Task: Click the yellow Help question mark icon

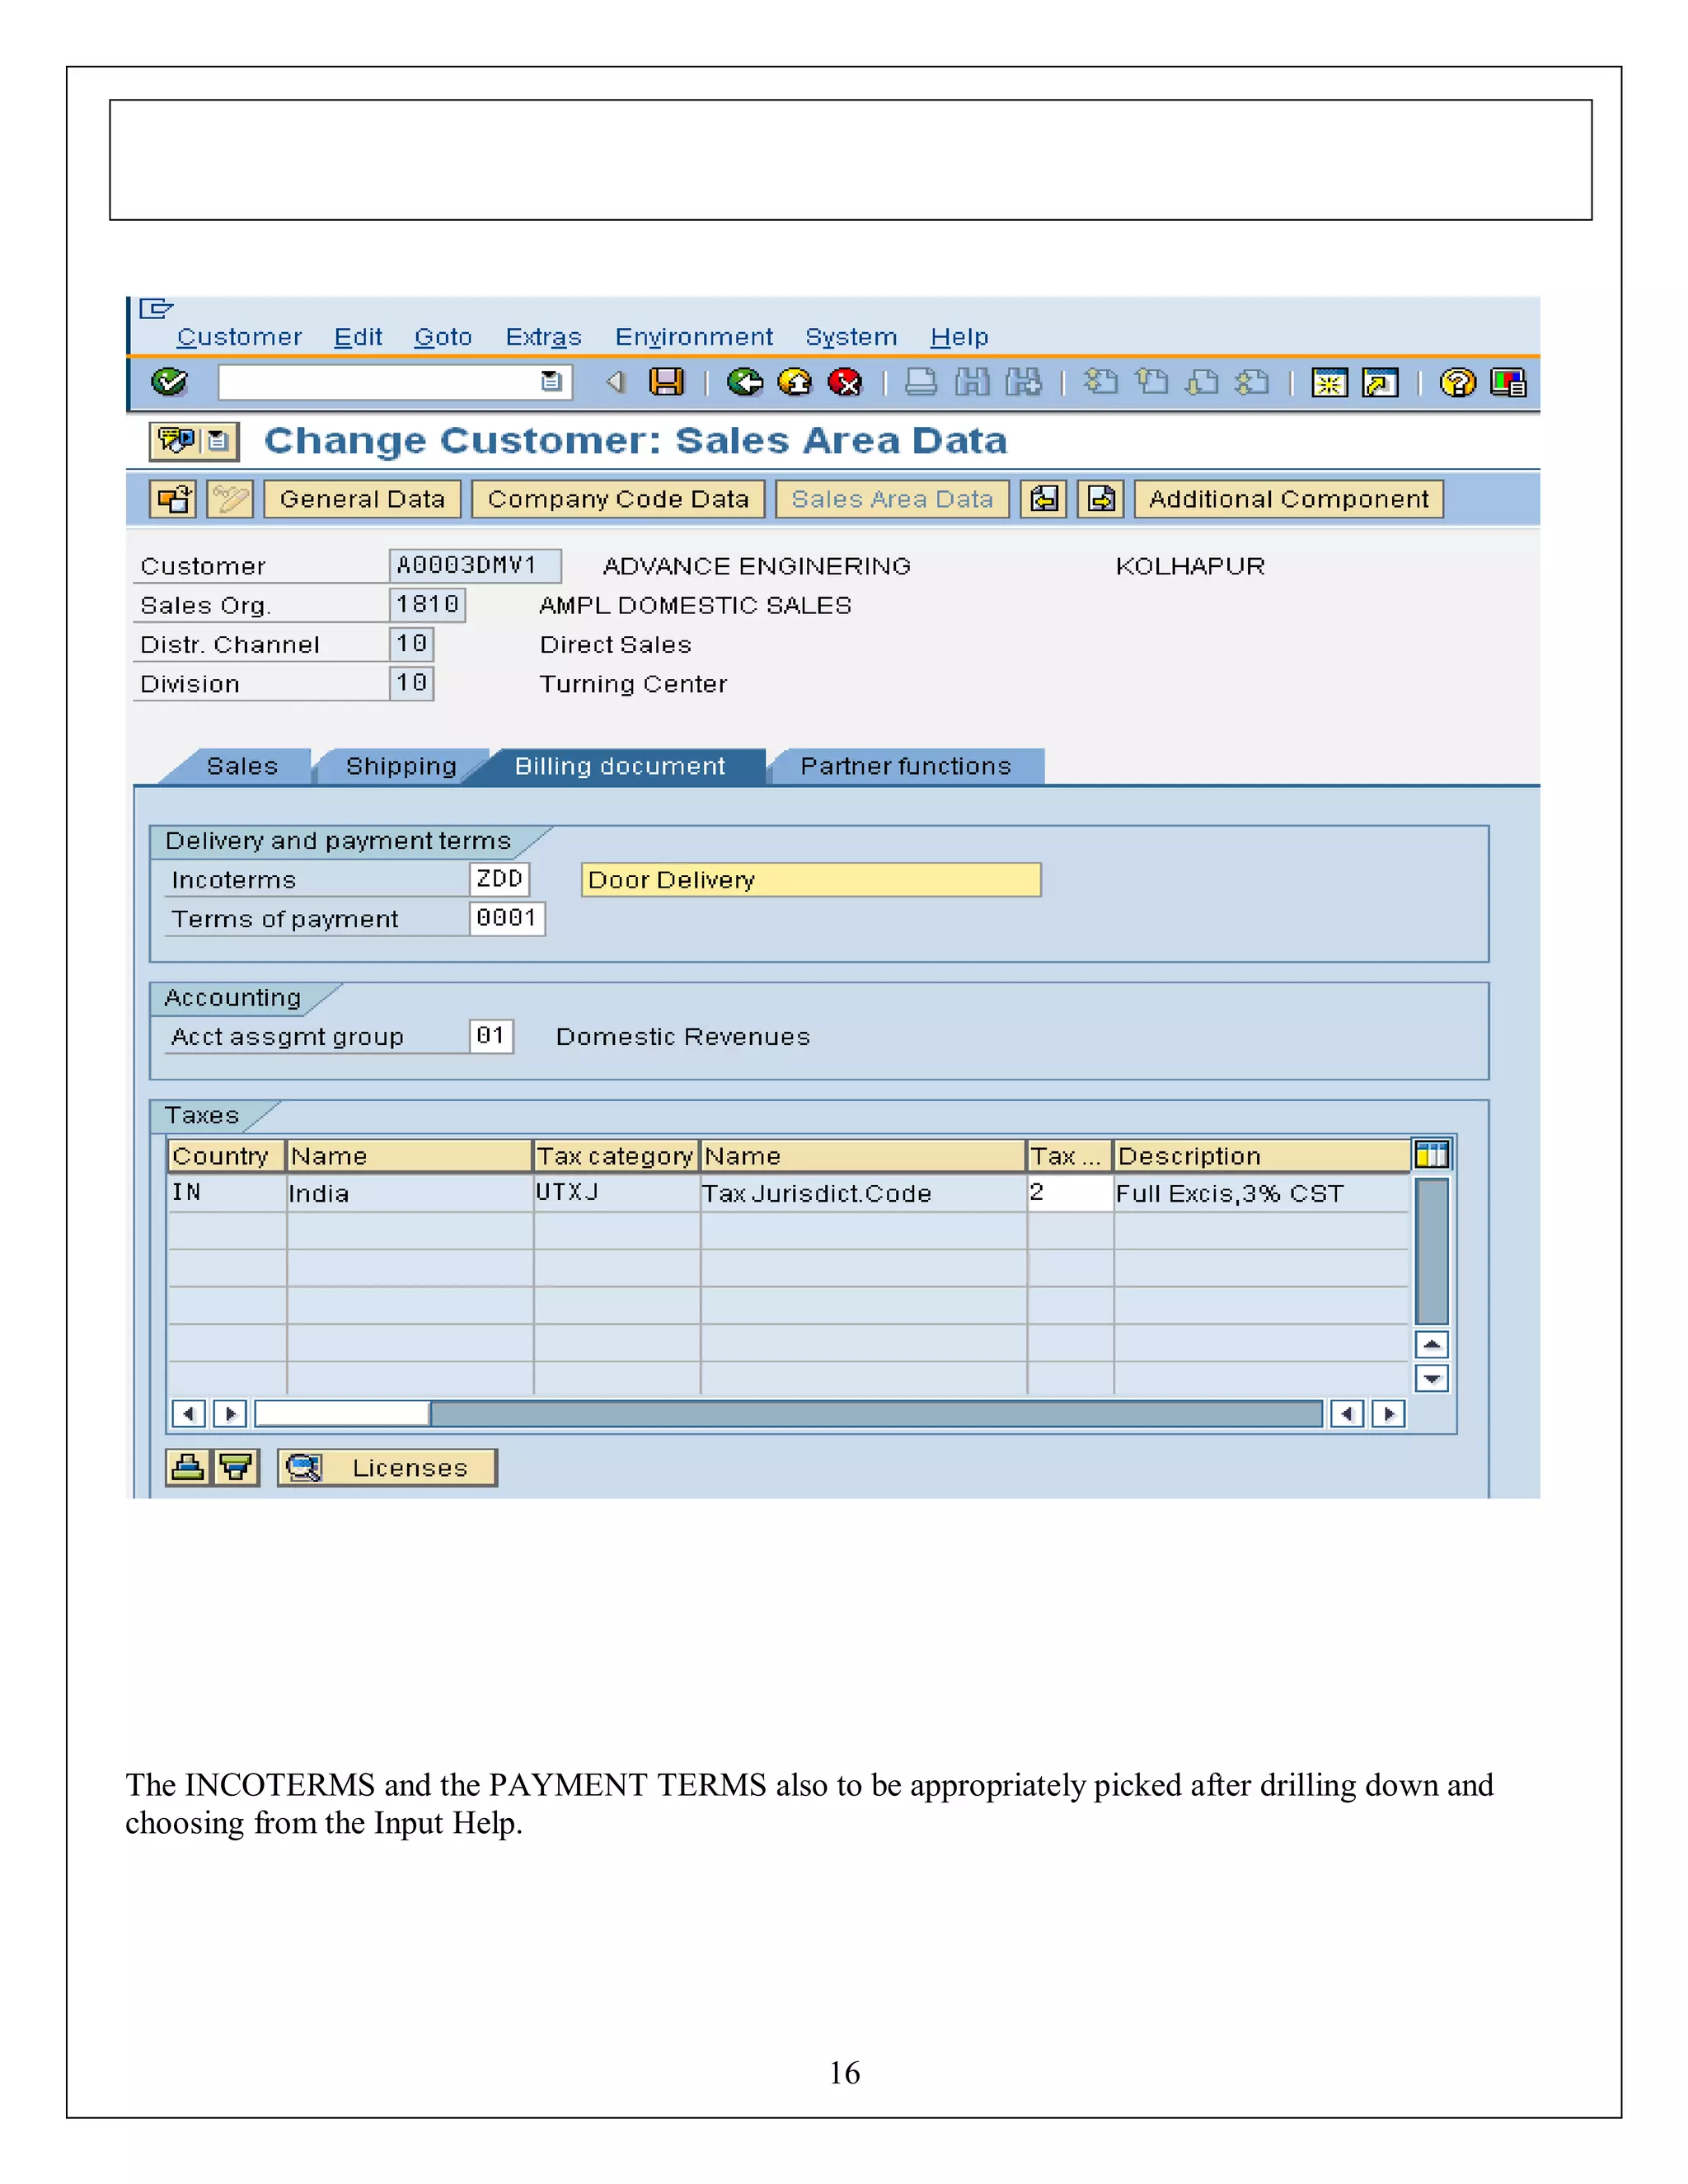Action: click(1457, 383)
